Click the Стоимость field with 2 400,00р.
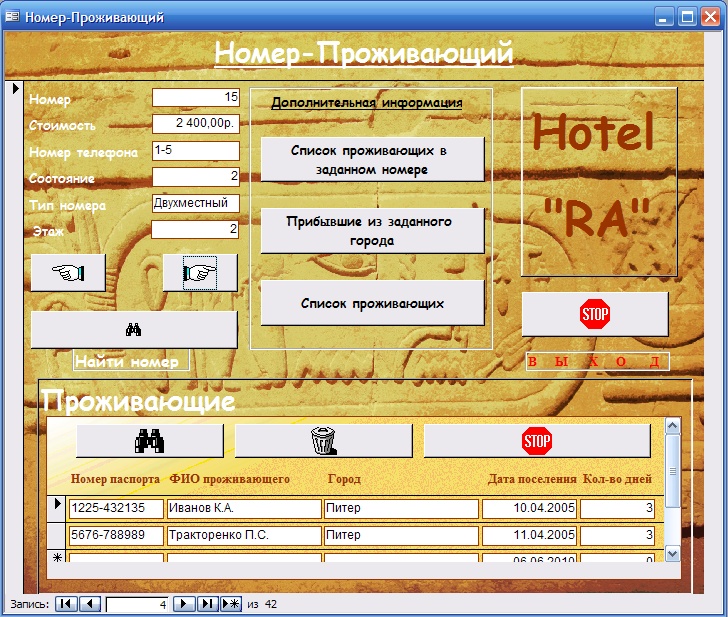The image size is (728, 617). (196, 123)
